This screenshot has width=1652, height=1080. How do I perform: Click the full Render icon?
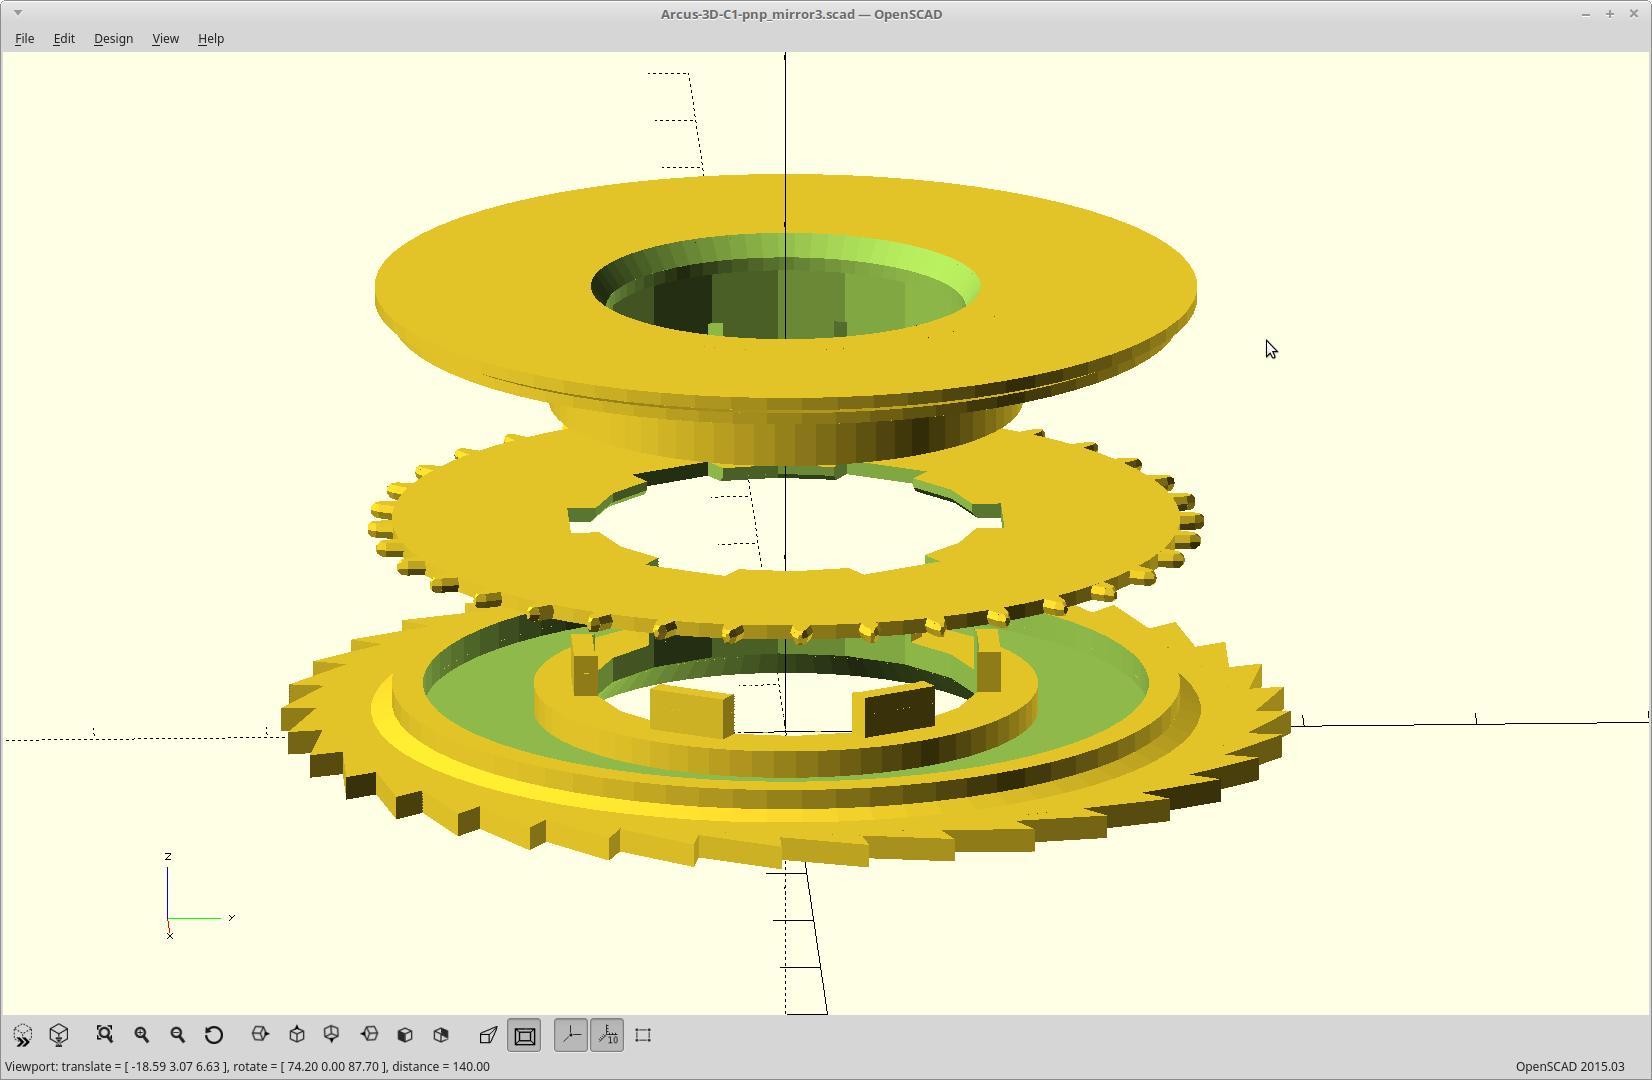59,1035
